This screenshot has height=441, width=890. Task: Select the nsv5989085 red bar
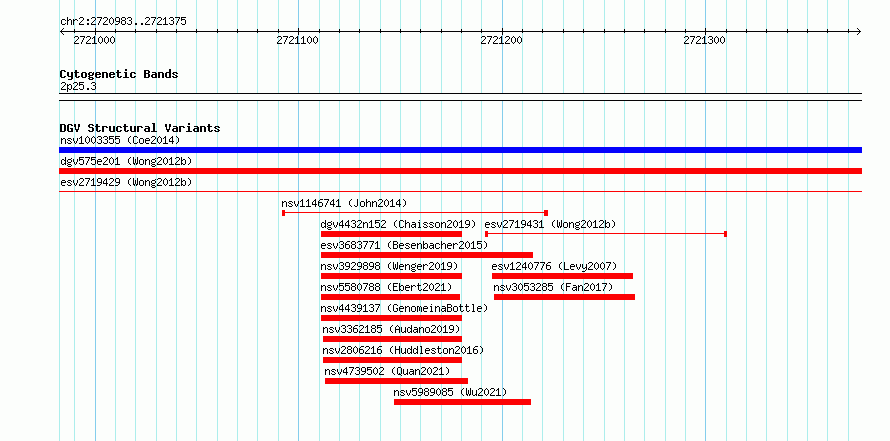click(463, 402)
